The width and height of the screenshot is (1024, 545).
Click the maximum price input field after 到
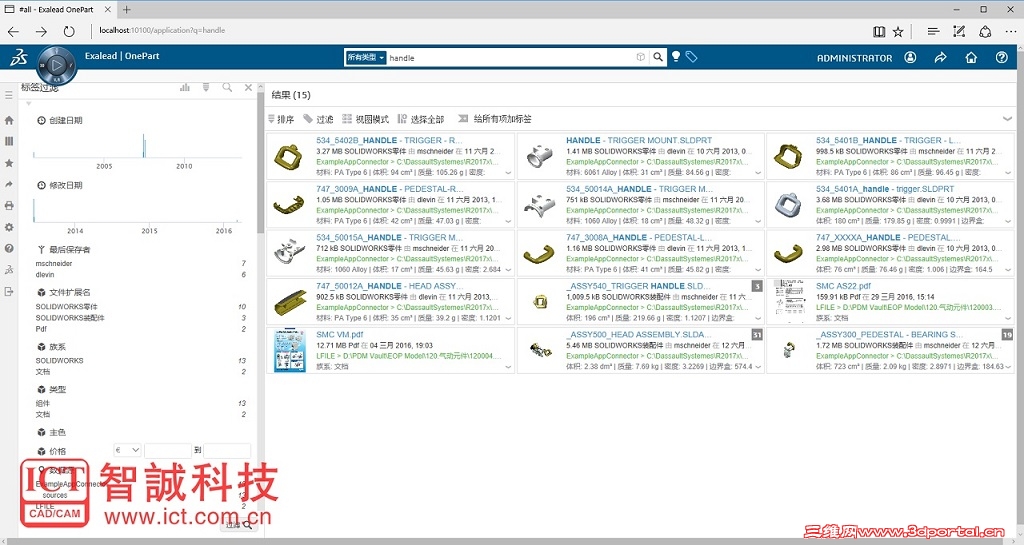point(227,450)
